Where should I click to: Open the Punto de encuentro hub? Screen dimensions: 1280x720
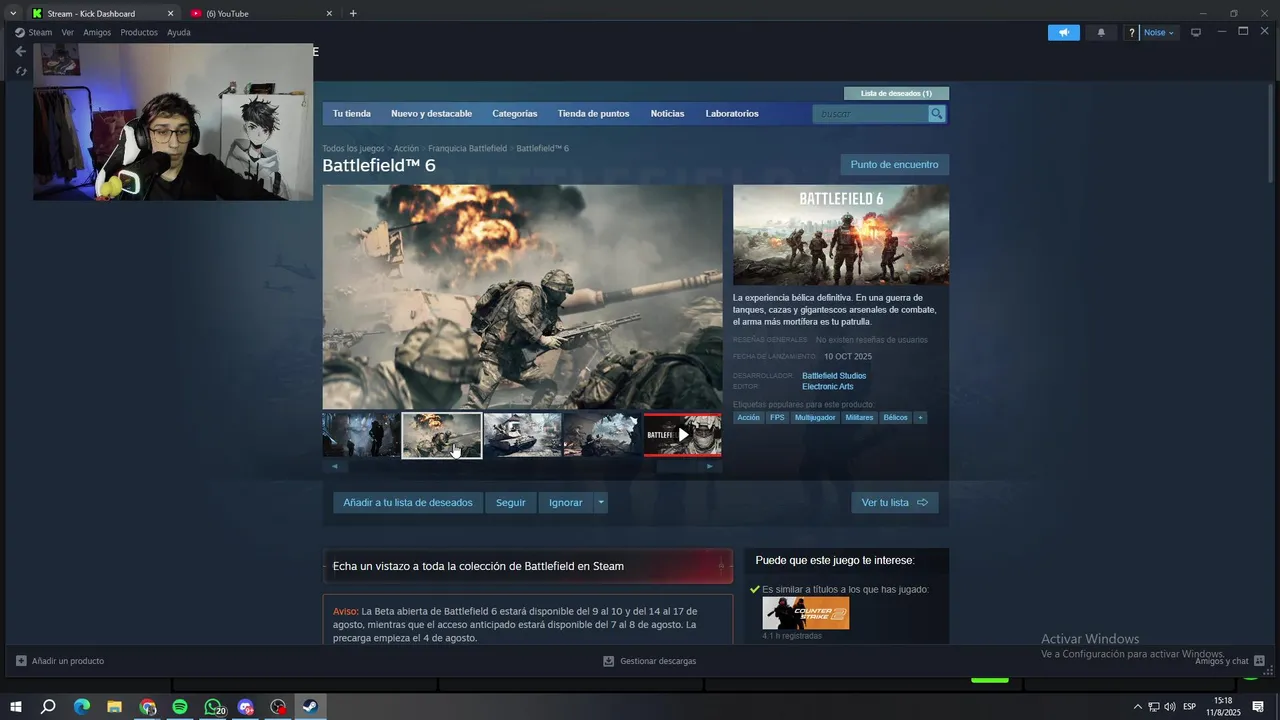click(894, 164)
